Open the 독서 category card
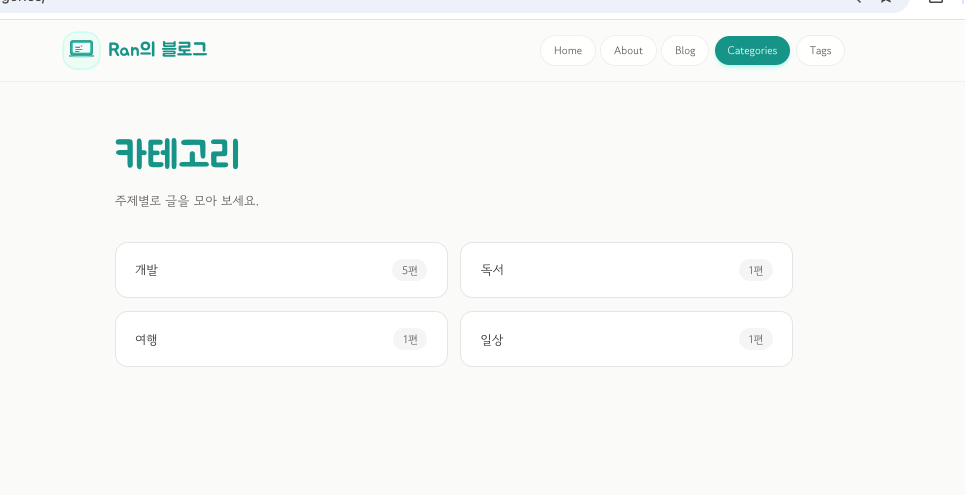This screenshot has height=495, width=965. (x=626, y=270)
